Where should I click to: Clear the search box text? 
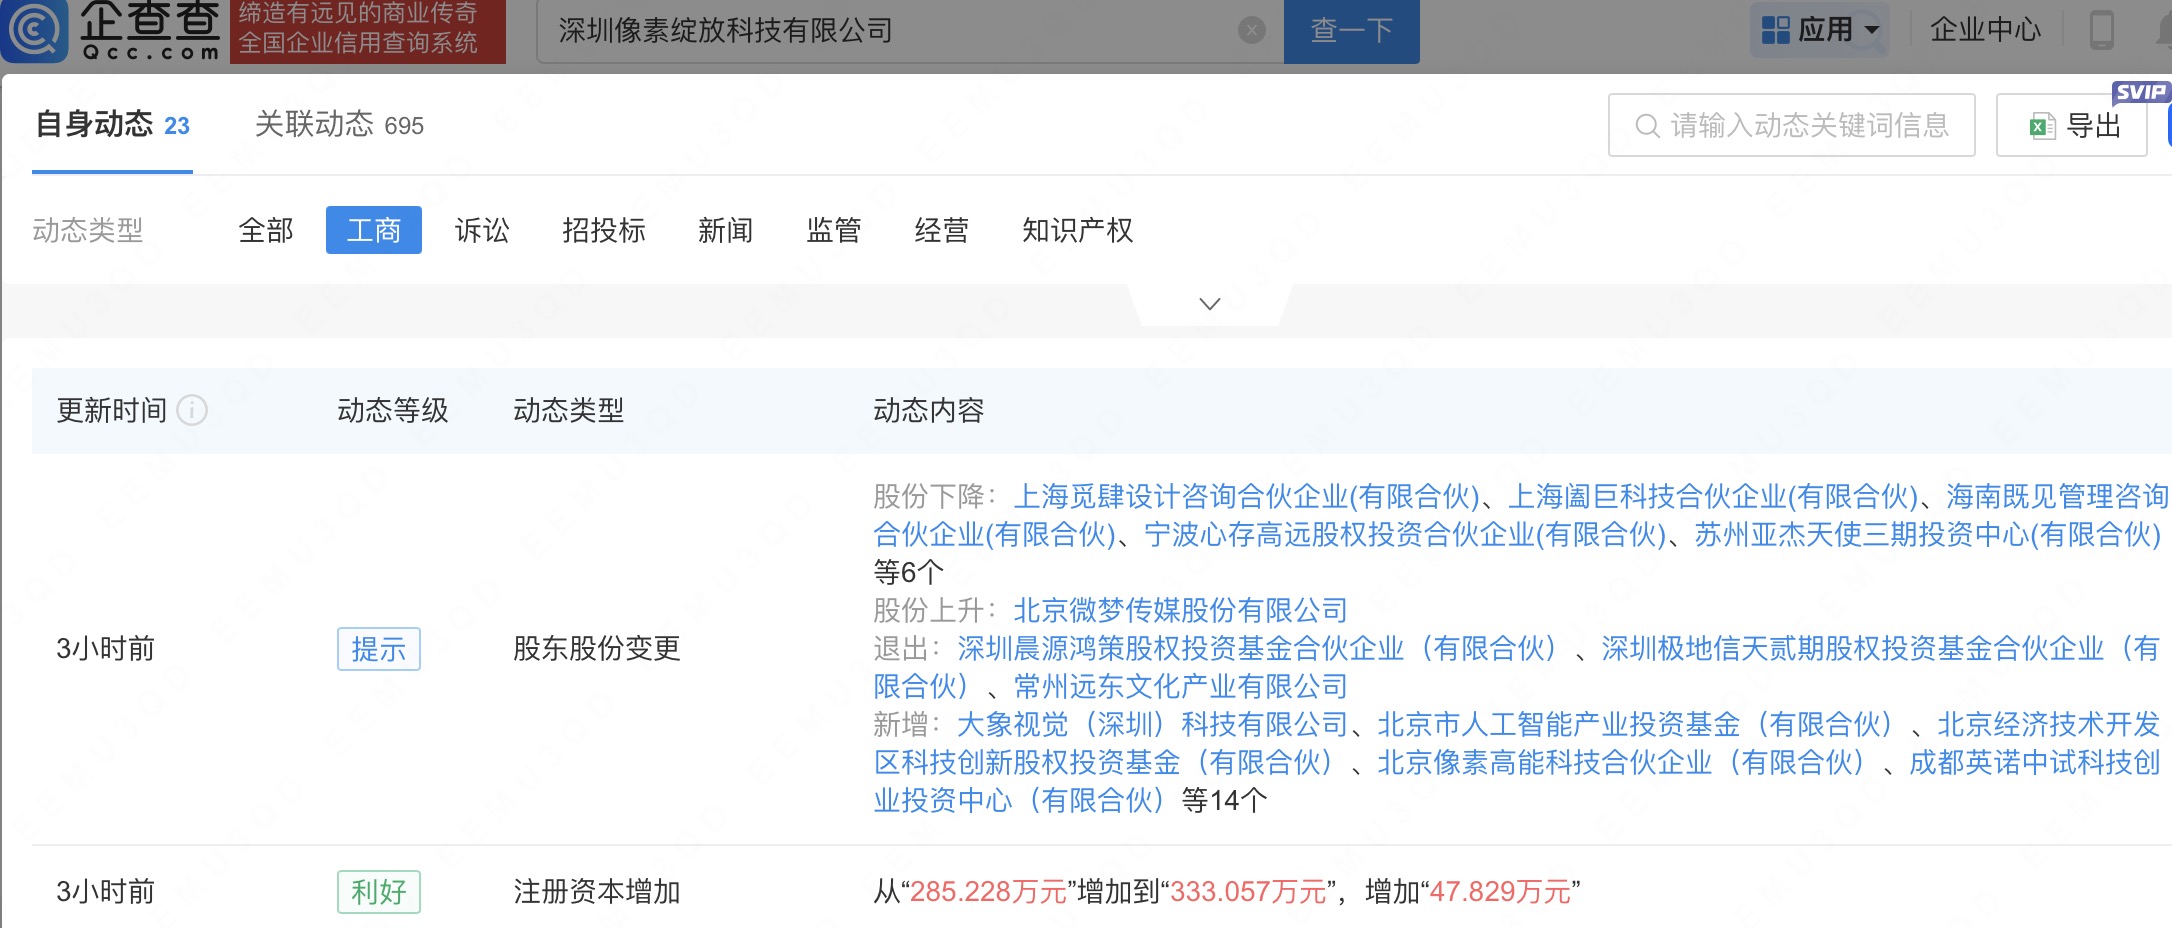coord(1251,31)
